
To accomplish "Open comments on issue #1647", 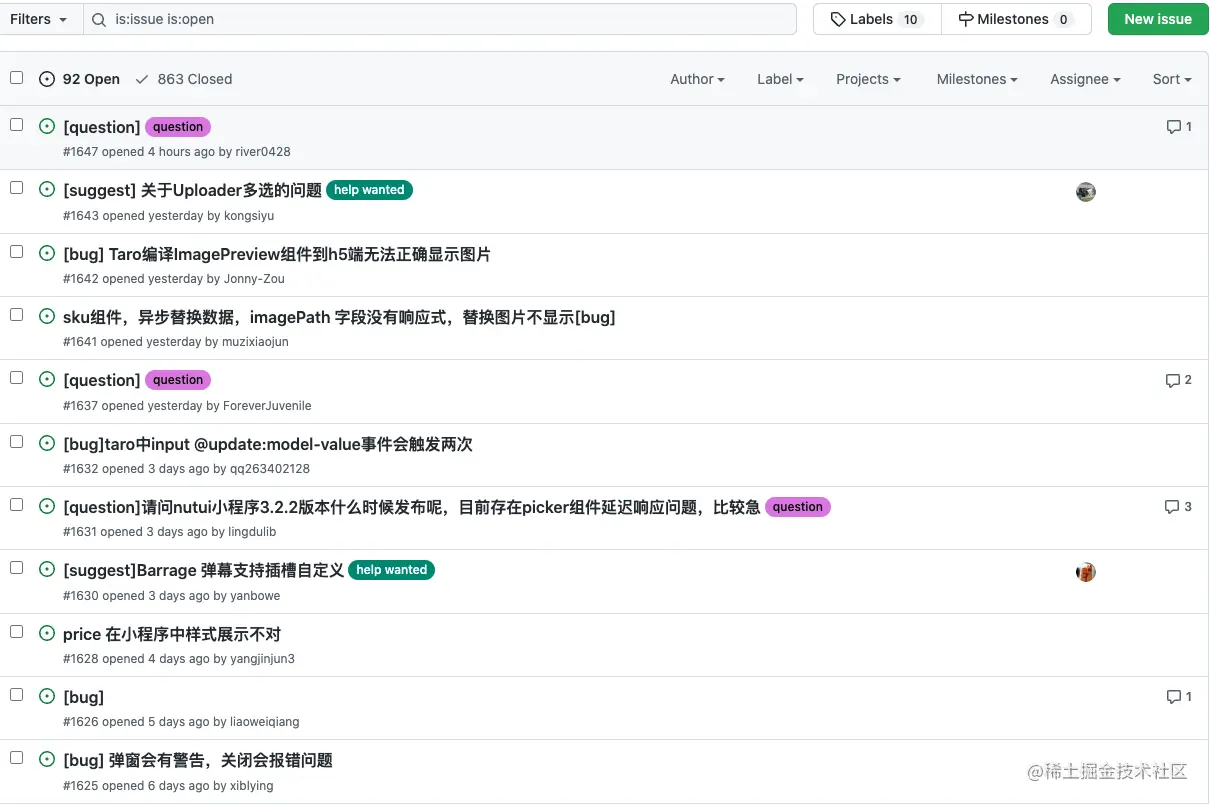I will [1179, 127].
